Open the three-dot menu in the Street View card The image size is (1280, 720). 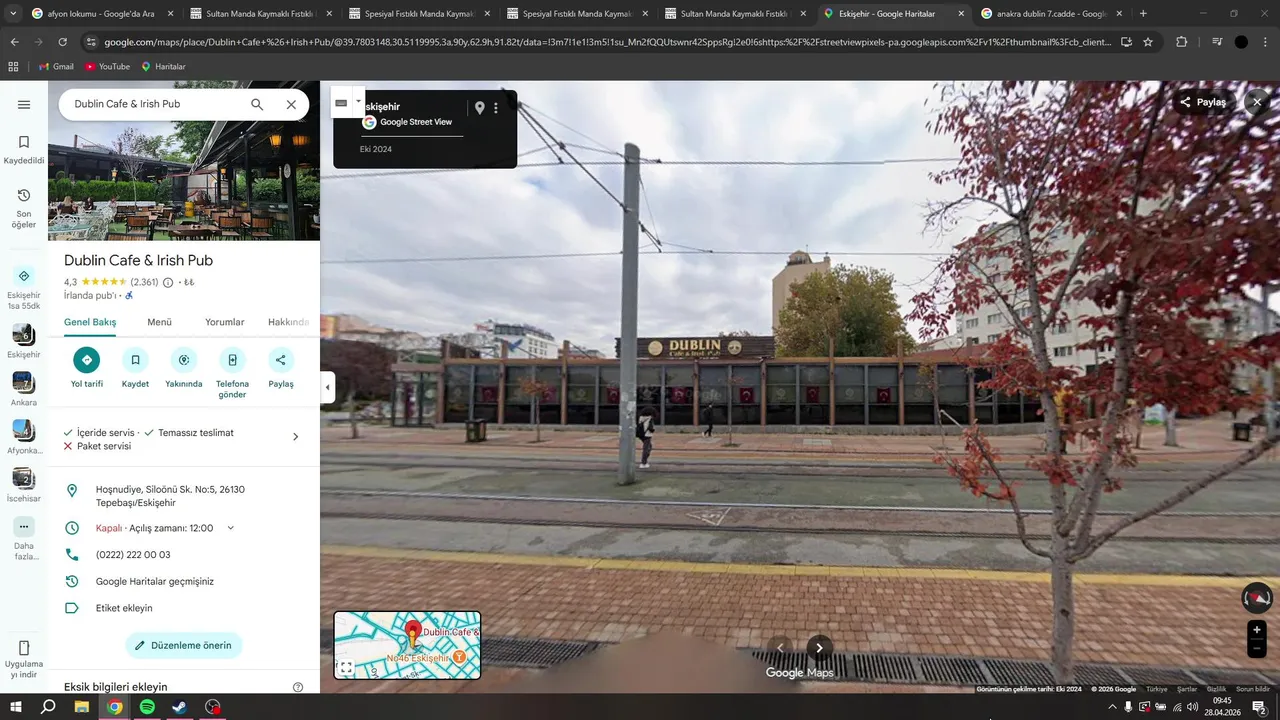496,108
